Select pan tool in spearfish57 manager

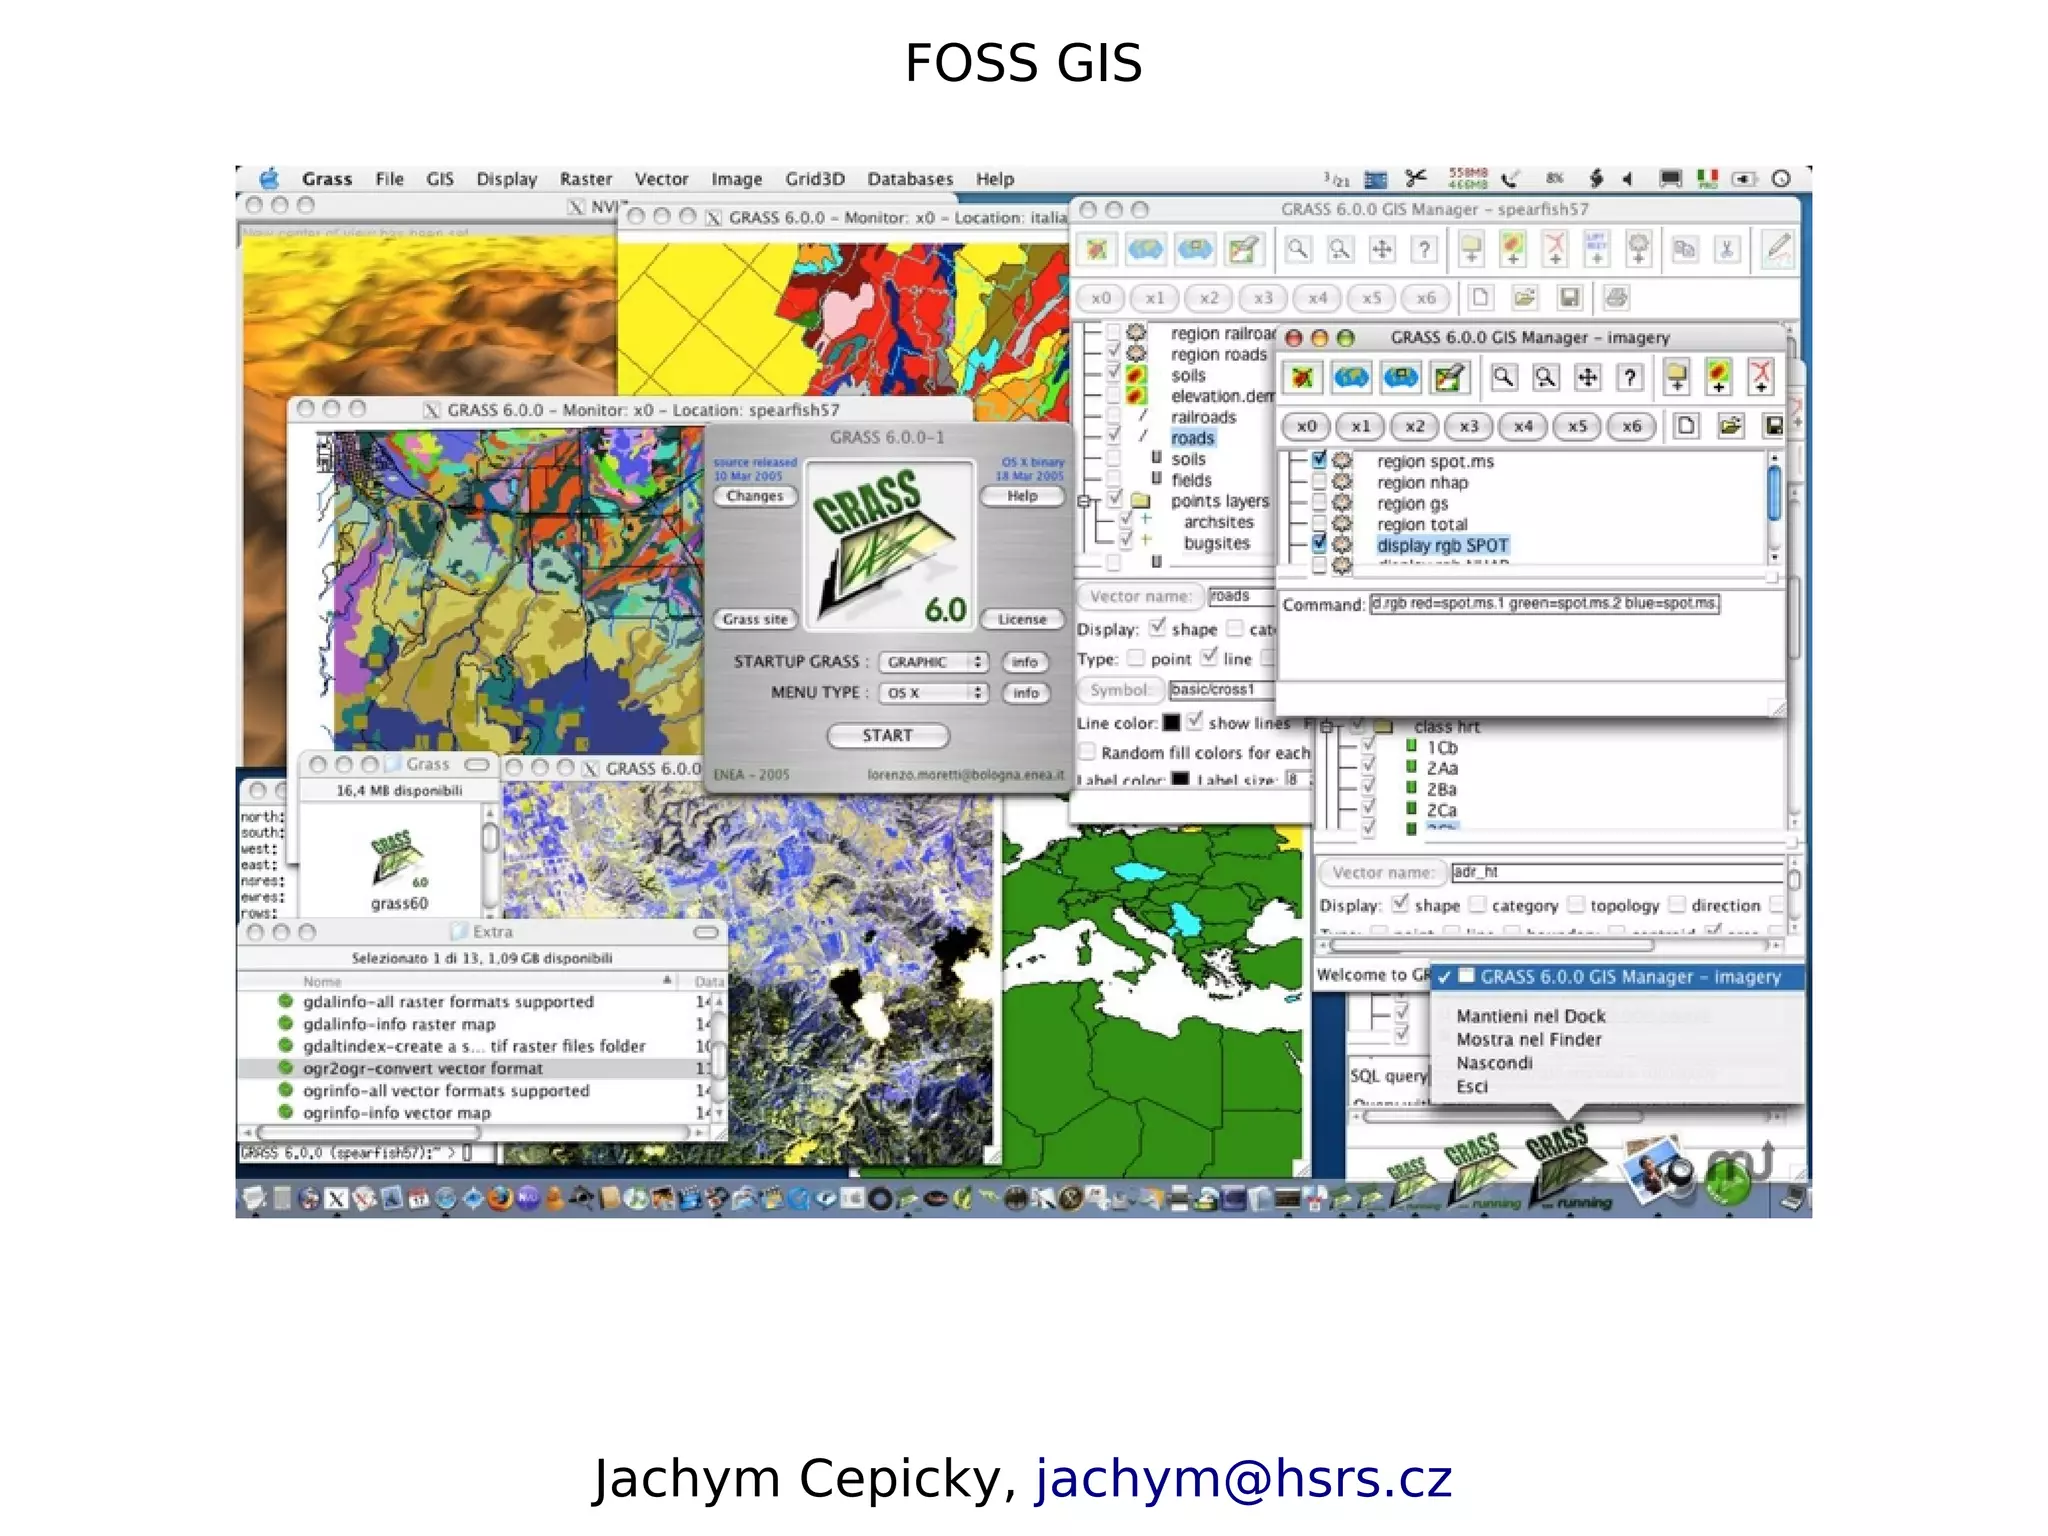click(x=1382, y=248)
